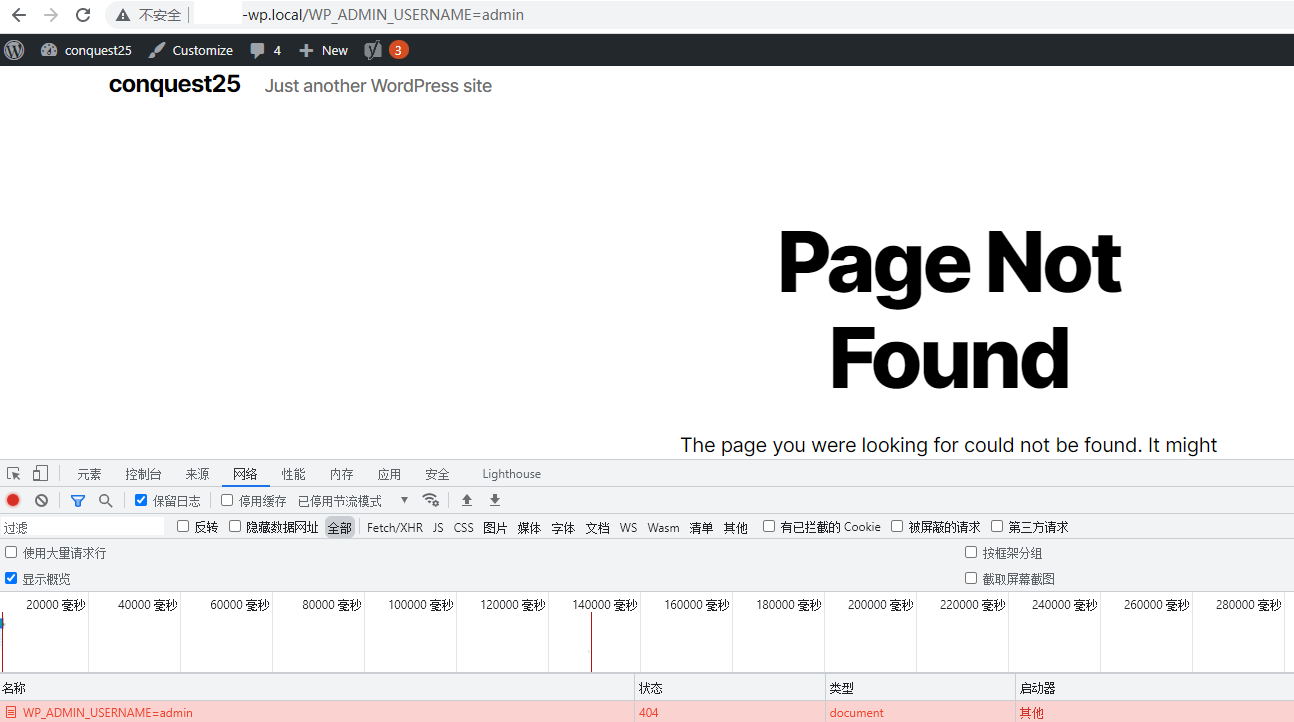This screenshot has height=722, width=1294.
Task: Click the inspect element picker icon
Action: pyautogui.click(x=14, y=474)
